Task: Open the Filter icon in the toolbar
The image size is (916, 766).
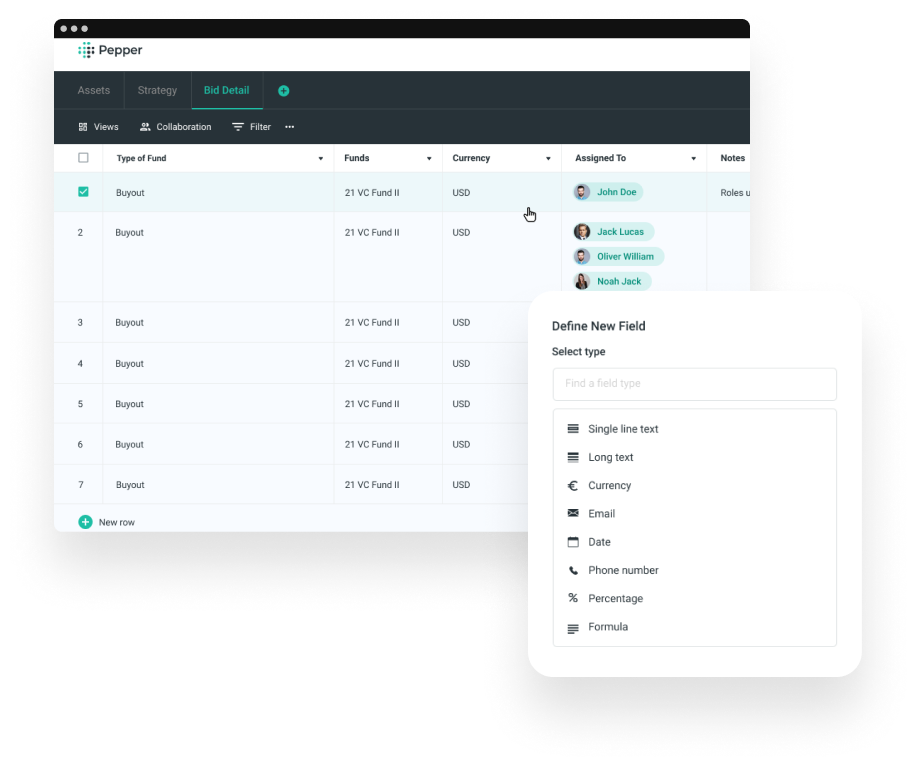Action: [x=238, y=127]
